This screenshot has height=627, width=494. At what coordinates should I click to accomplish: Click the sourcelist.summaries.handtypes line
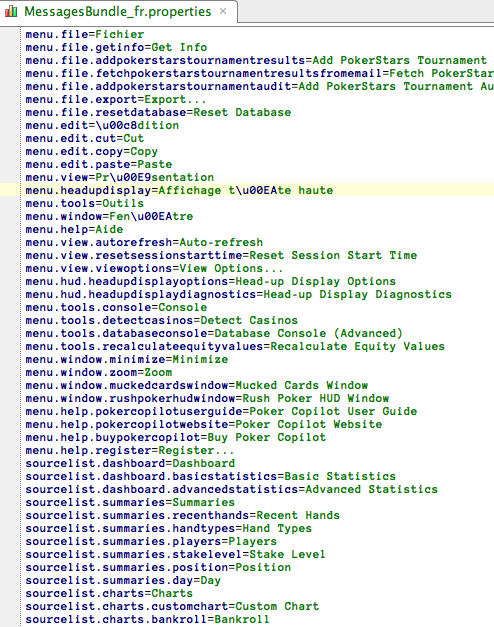[169, 528]
